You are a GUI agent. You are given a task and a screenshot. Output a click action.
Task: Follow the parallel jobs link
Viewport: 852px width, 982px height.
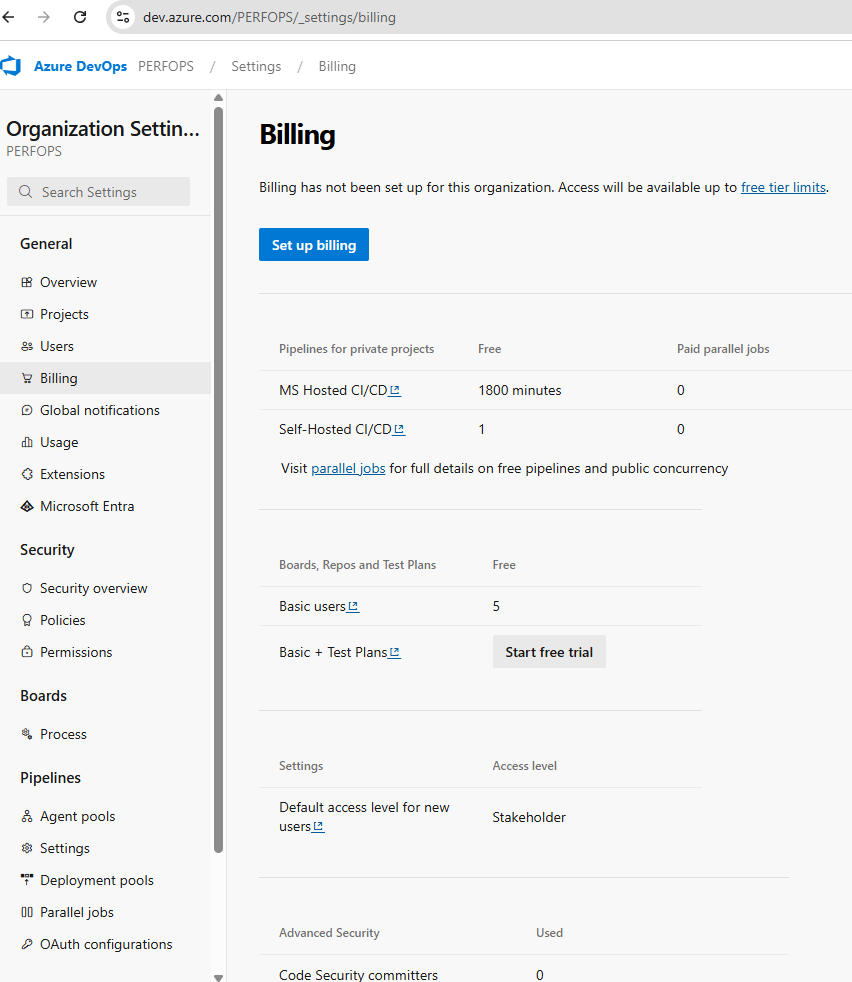click(348, 468)
